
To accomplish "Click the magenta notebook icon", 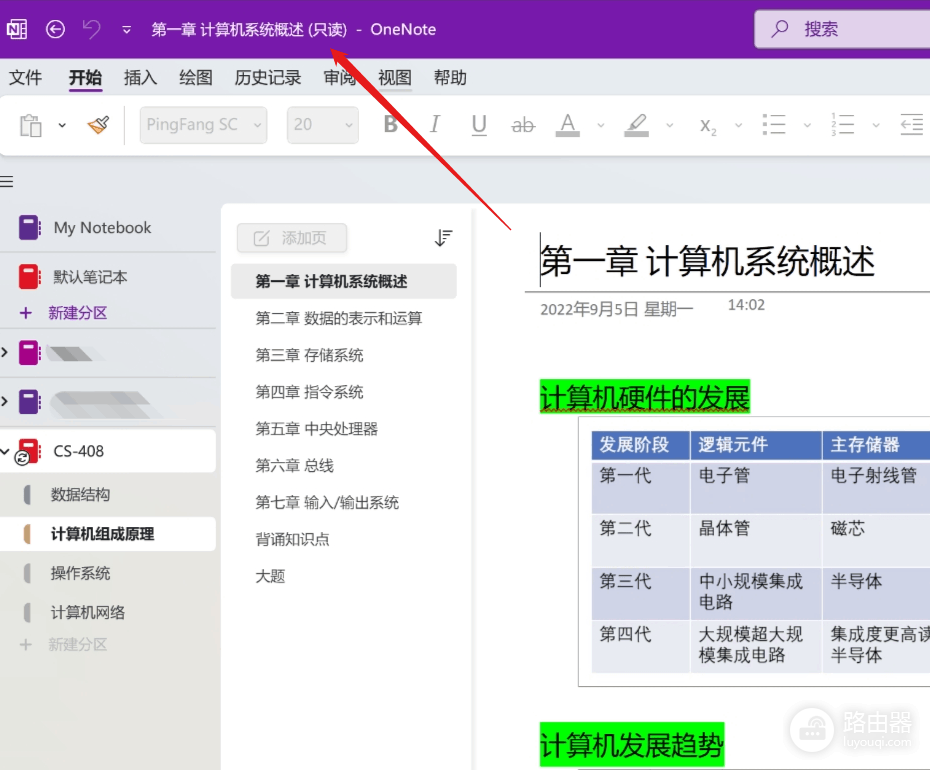I will 29,352.
